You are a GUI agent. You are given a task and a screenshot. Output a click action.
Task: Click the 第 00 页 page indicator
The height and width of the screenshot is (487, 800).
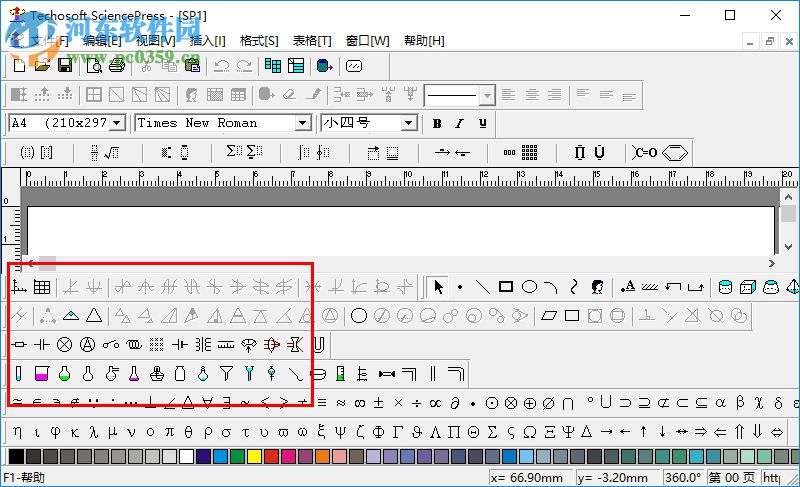732,478
